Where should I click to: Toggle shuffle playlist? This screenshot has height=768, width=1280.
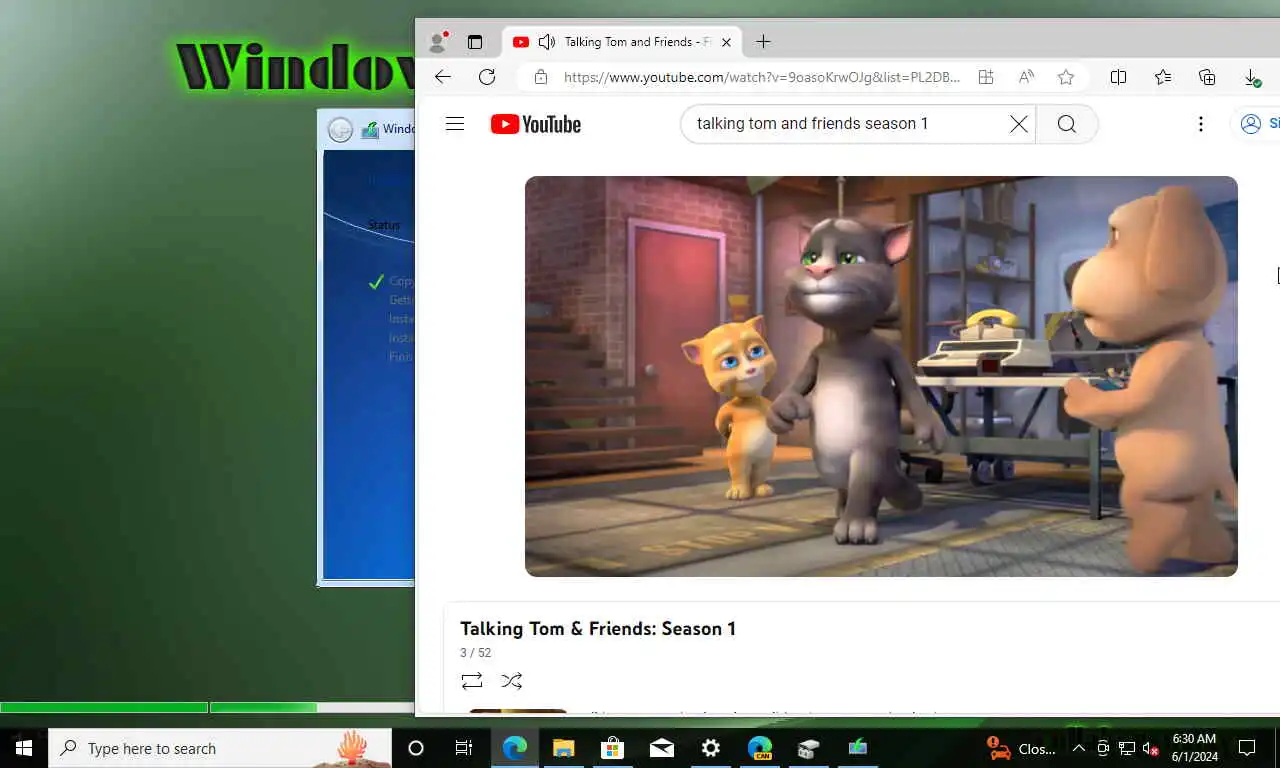512,681
